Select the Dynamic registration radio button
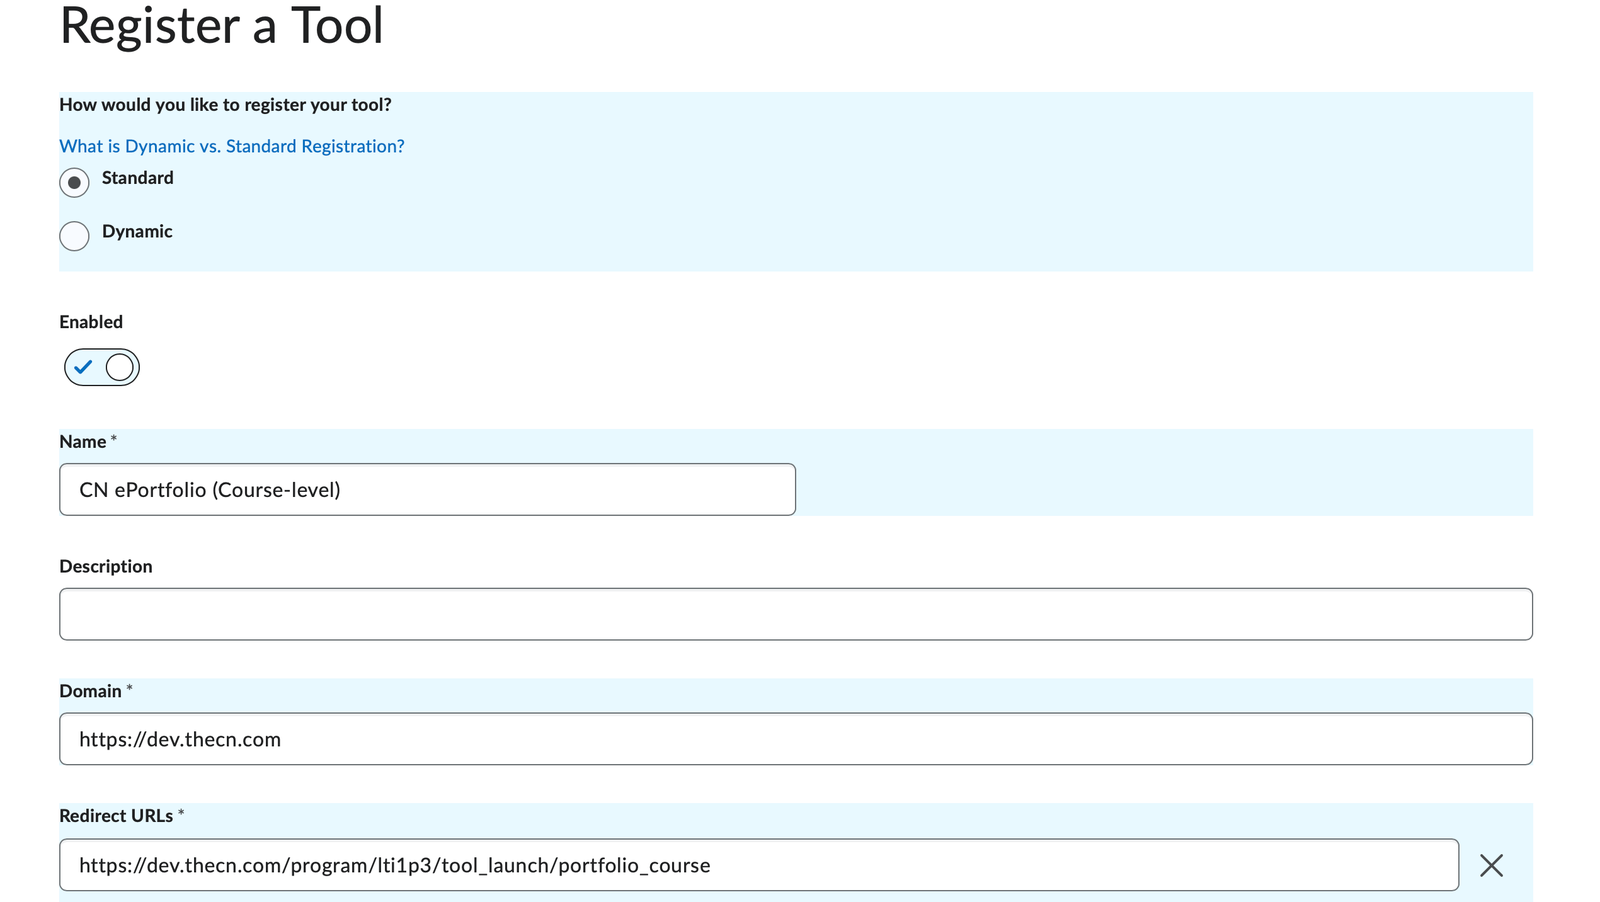Viewport: 1600px width, 902px height. pos(74,236)
